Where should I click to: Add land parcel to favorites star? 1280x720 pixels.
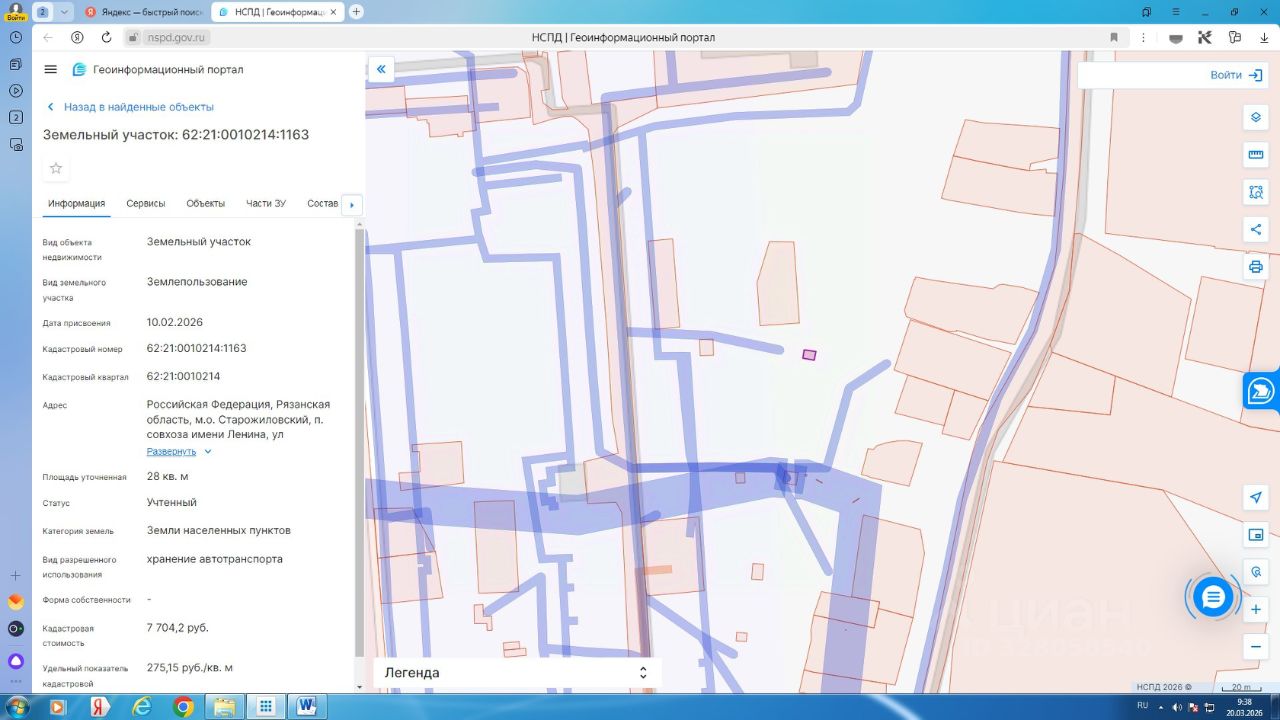[56, 168]
